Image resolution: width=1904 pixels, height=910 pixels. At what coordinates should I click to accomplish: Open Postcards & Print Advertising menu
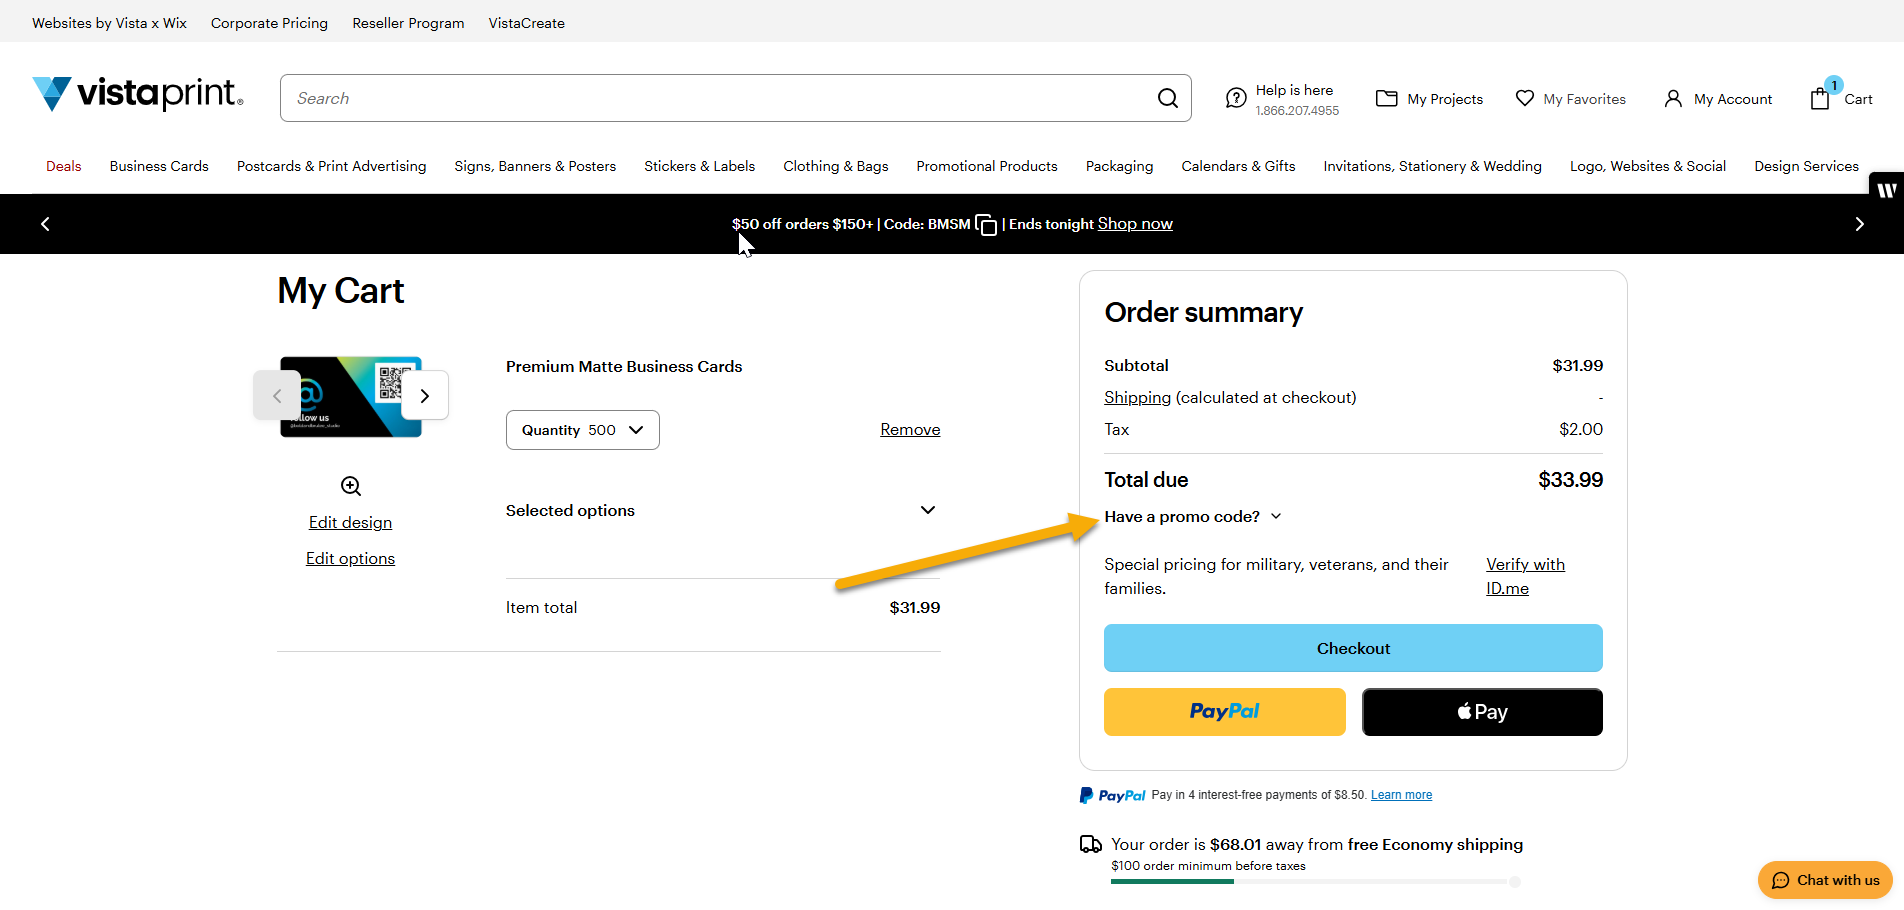(x=332, y=166)
